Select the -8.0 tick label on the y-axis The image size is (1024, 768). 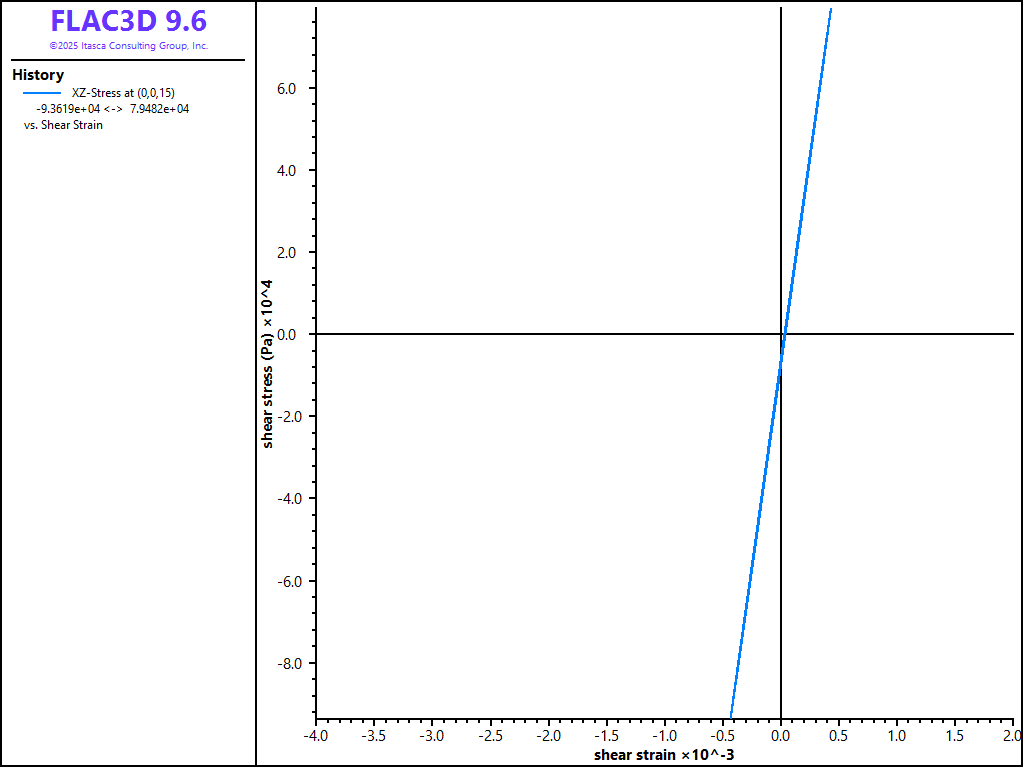(x=285, y=663)
